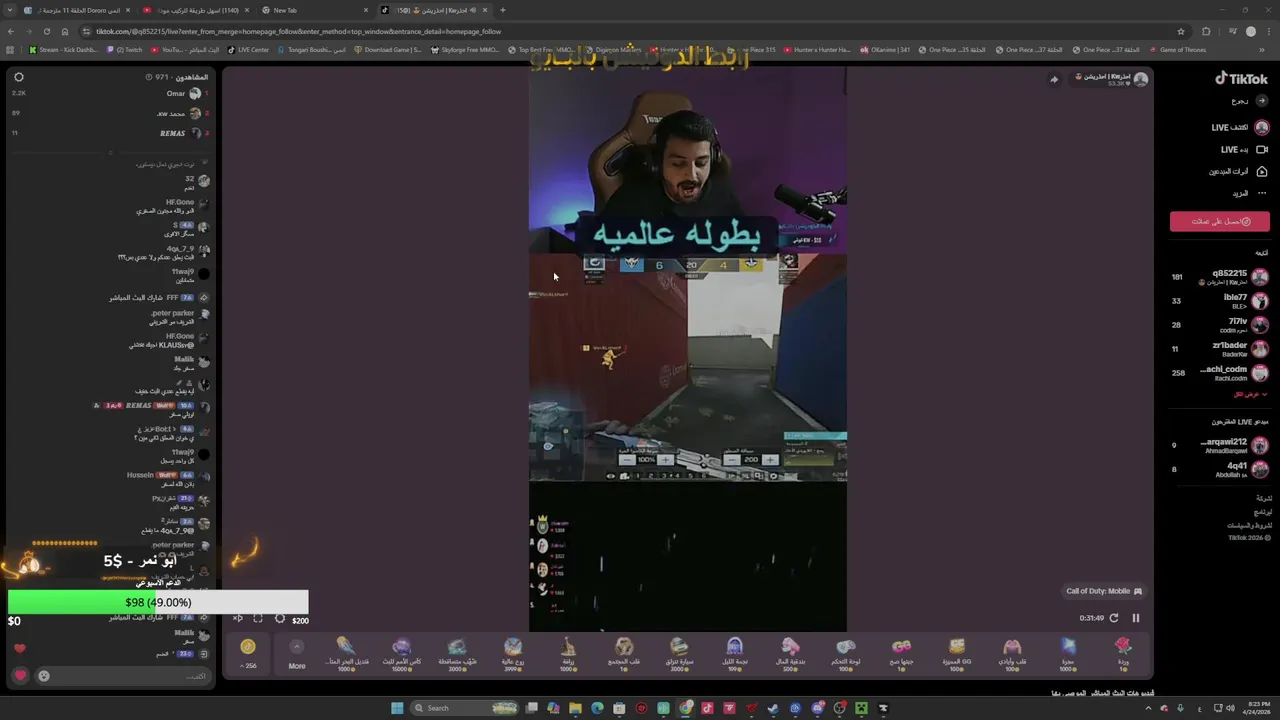1280x720 pixels.
Task: Open coin balance showing 256
Action: tap(248, 653)
